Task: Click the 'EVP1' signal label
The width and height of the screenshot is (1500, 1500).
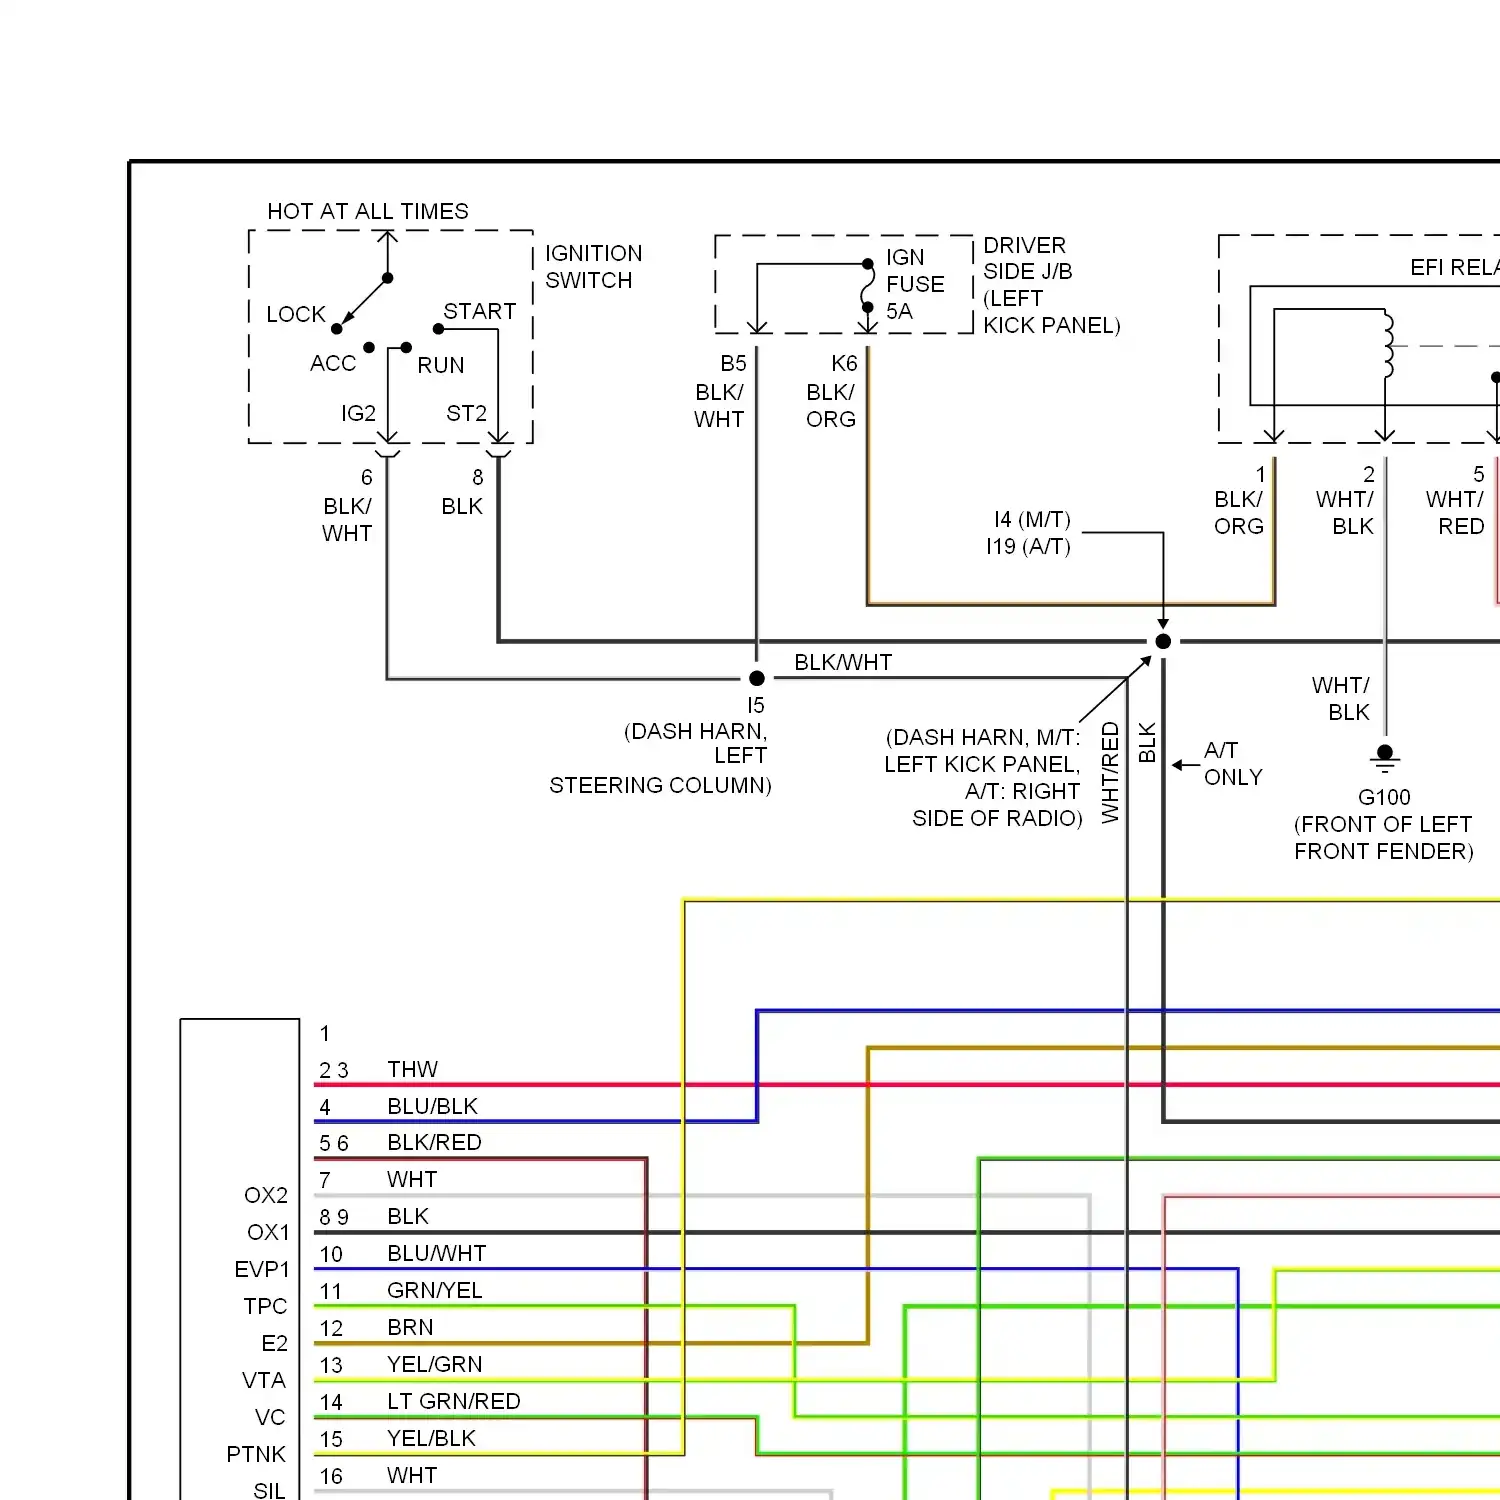Action: [x=262, y=1269]
